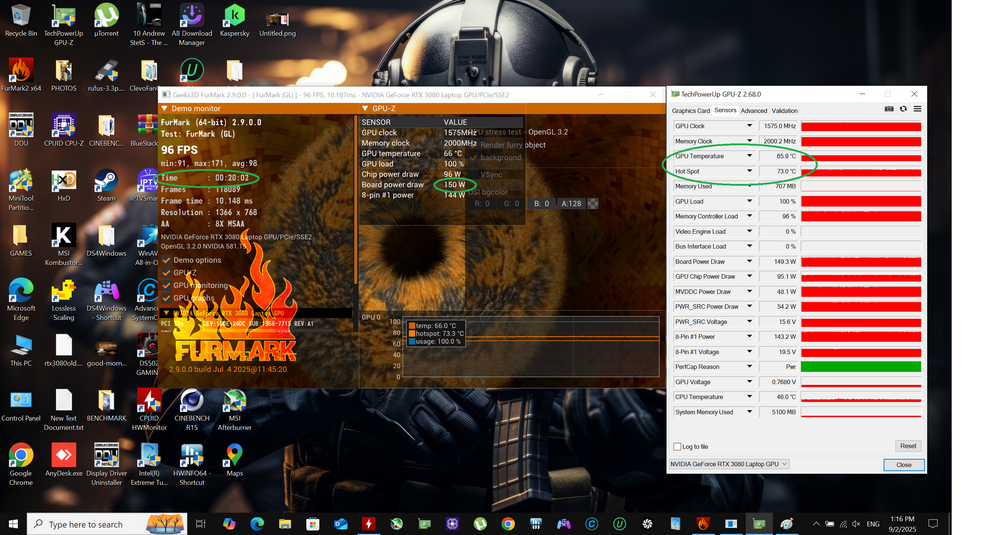Open GPU-Z hamburger menu icon
The height and width of the screenshot is (535, 1000).
(917, 109)
